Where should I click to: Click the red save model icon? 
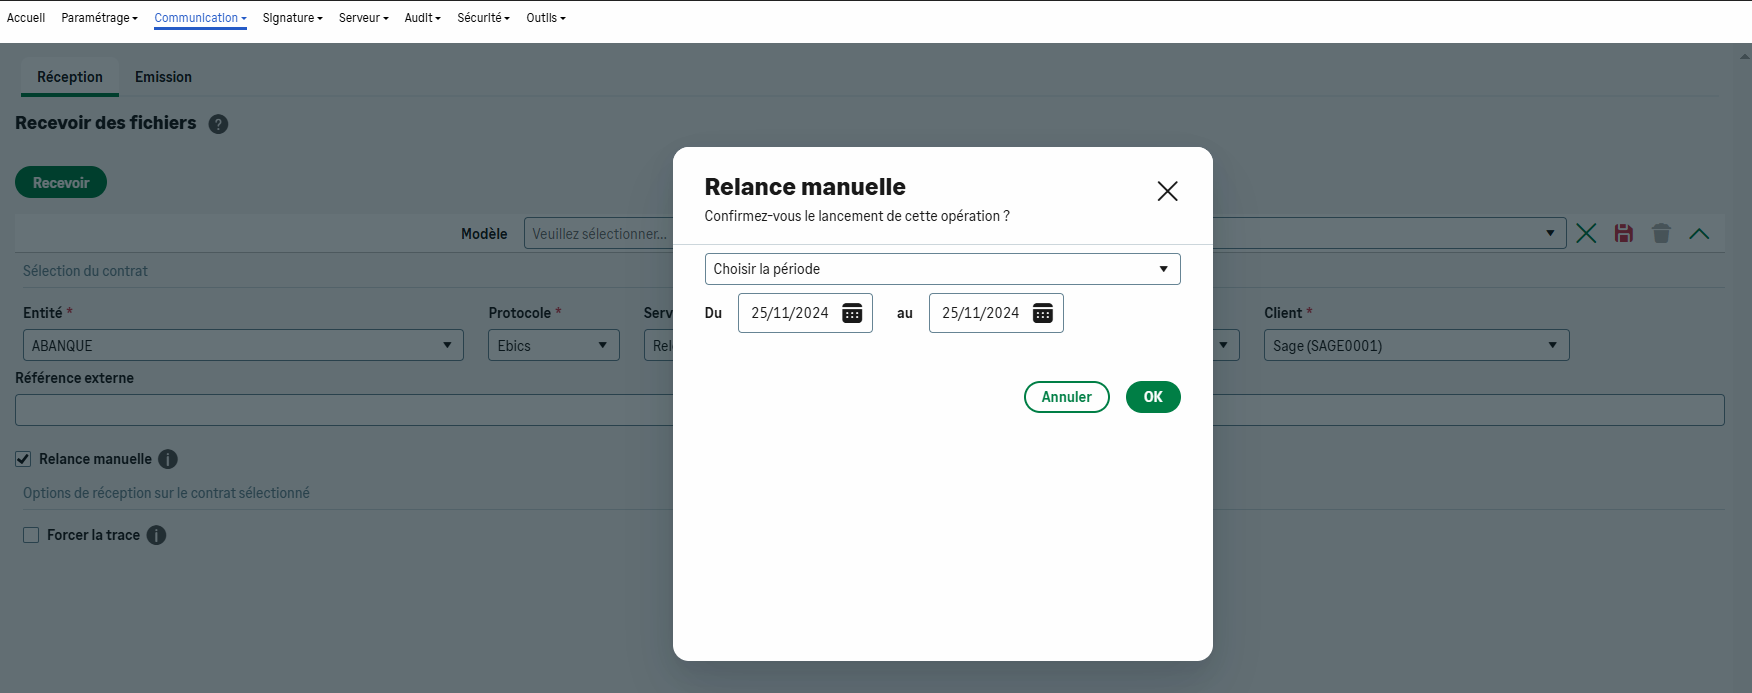click(x=1624, y=233)
